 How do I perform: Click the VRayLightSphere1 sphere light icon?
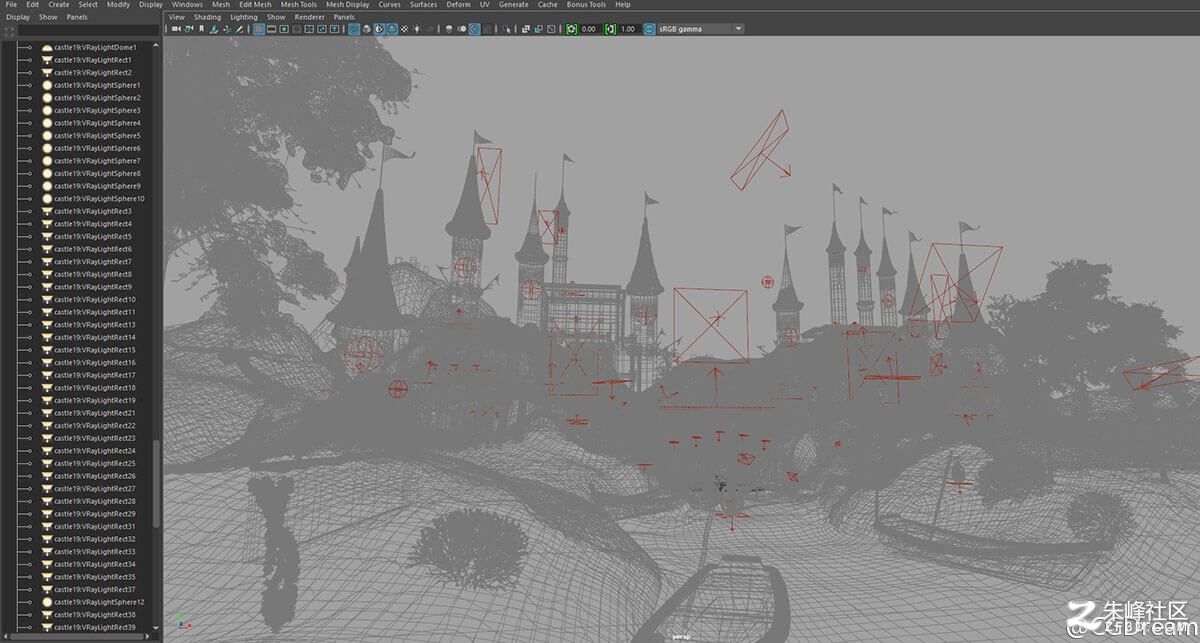[x=47, y=85]
